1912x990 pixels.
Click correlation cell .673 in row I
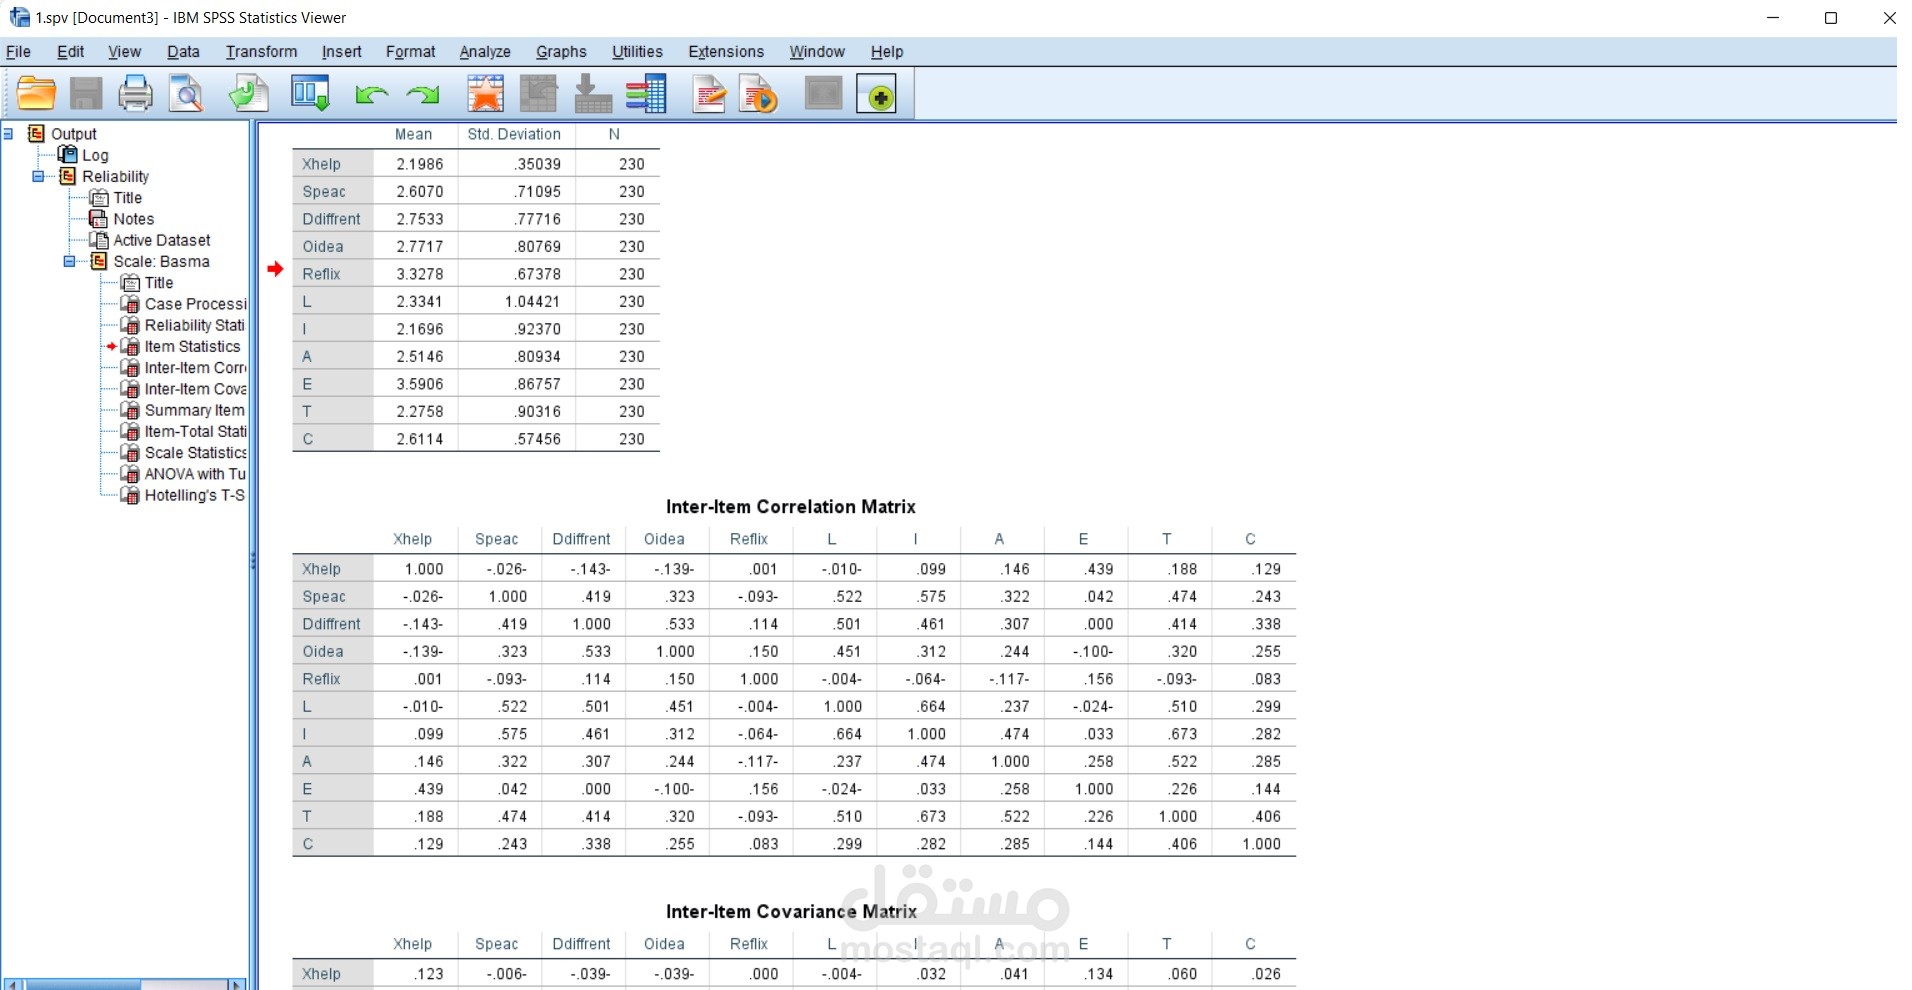(x=1183, y=734)
